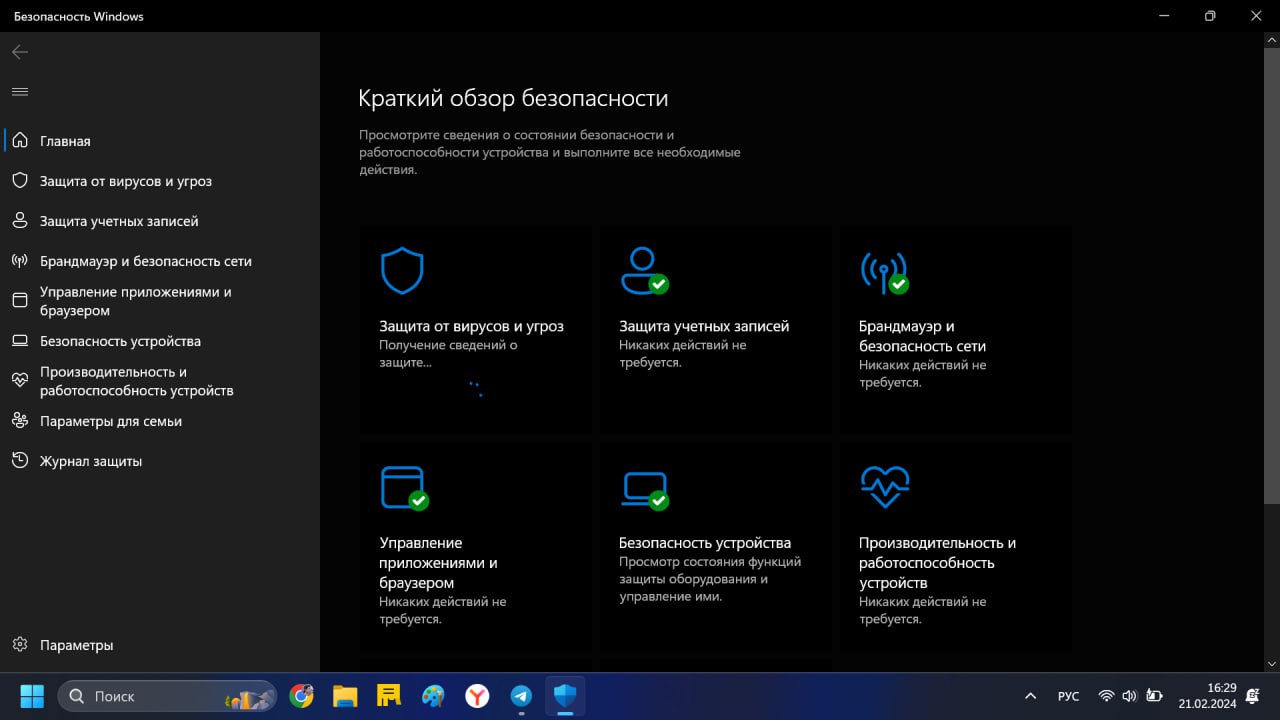This screenshot has height=720, width=1280.
Task: Open the yellow sticky notes app in taskbar
Action: [389, 696]
